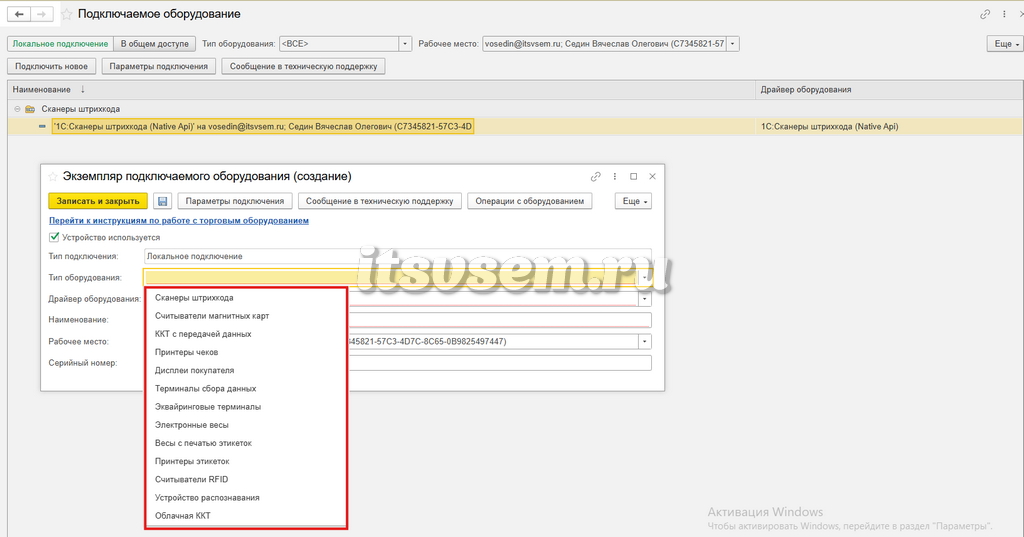Screen dimensions: 1024x537
Task: Switch to В общем доступе mode
Action: point(155,44)
